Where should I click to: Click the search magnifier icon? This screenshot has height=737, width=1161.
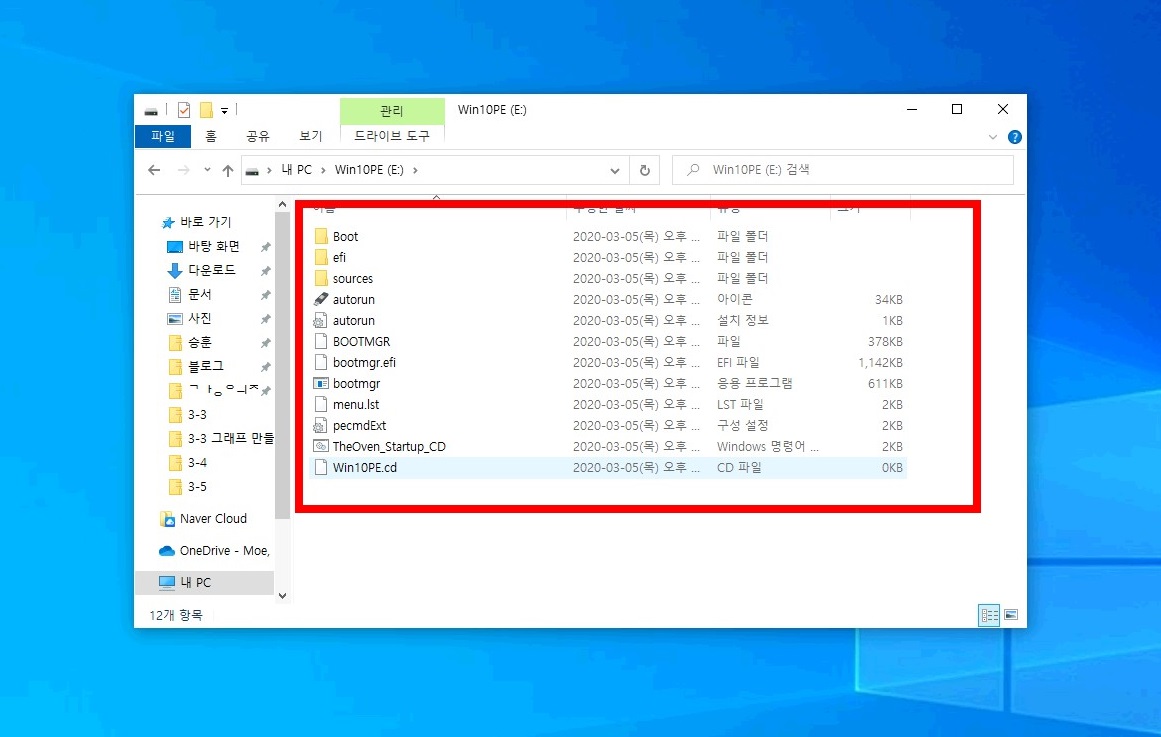click(x=693, y=170)
